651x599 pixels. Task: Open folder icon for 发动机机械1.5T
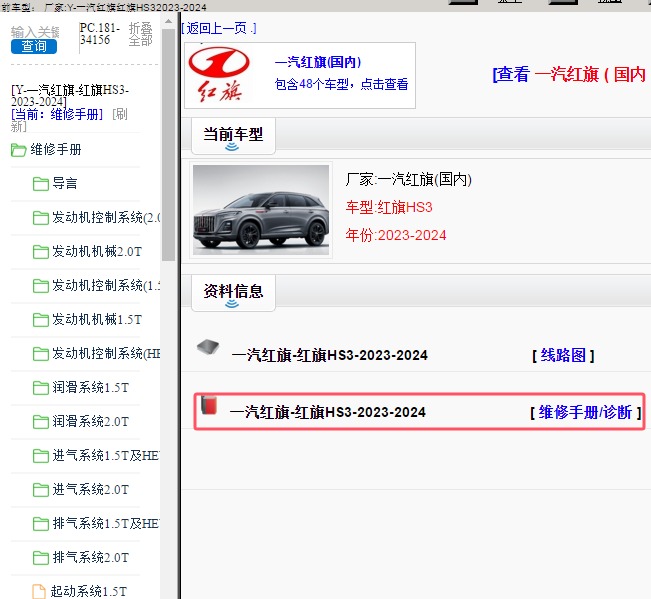point(41,320)
